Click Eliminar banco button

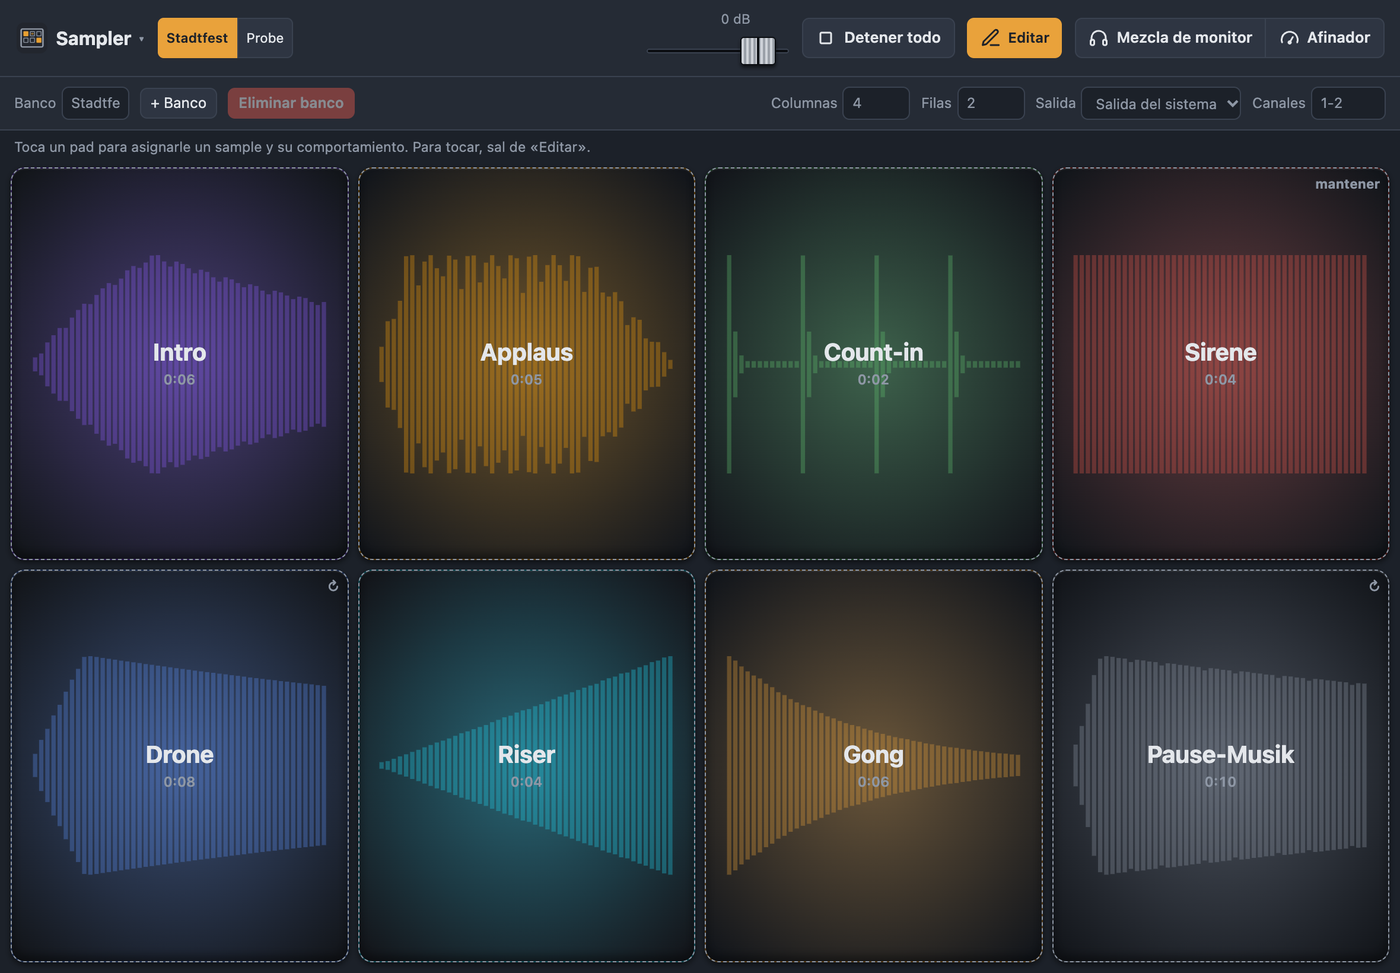click(291, 103)
